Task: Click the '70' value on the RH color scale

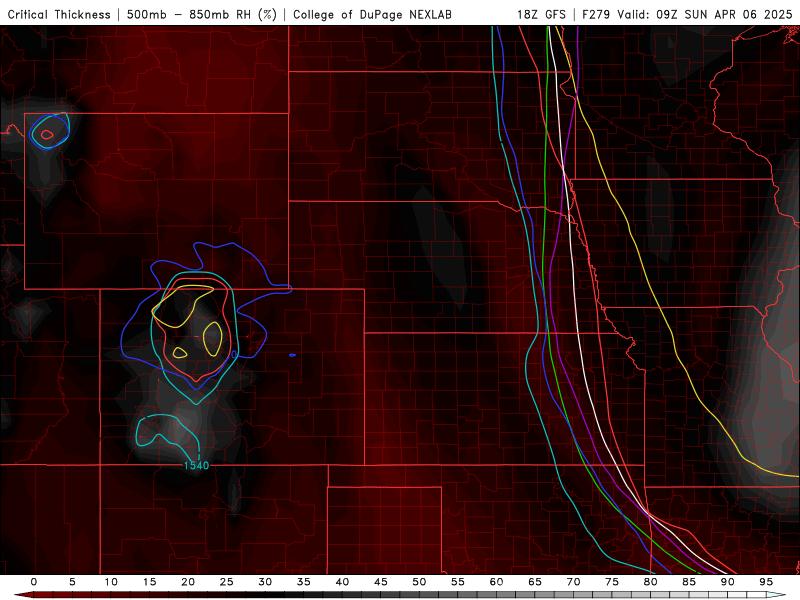Action: (x=573, y=582)
